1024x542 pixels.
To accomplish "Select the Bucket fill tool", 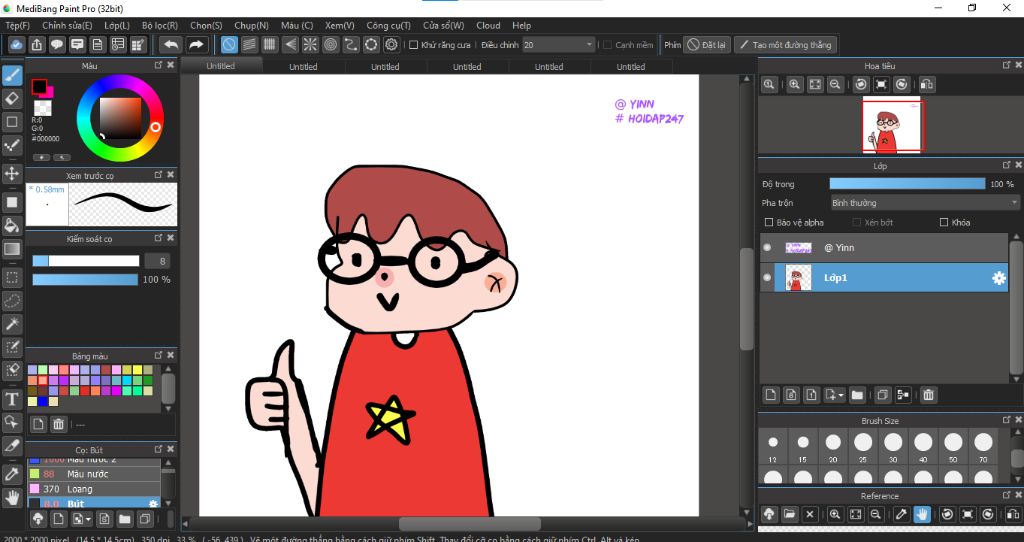I will pos(12,226).
